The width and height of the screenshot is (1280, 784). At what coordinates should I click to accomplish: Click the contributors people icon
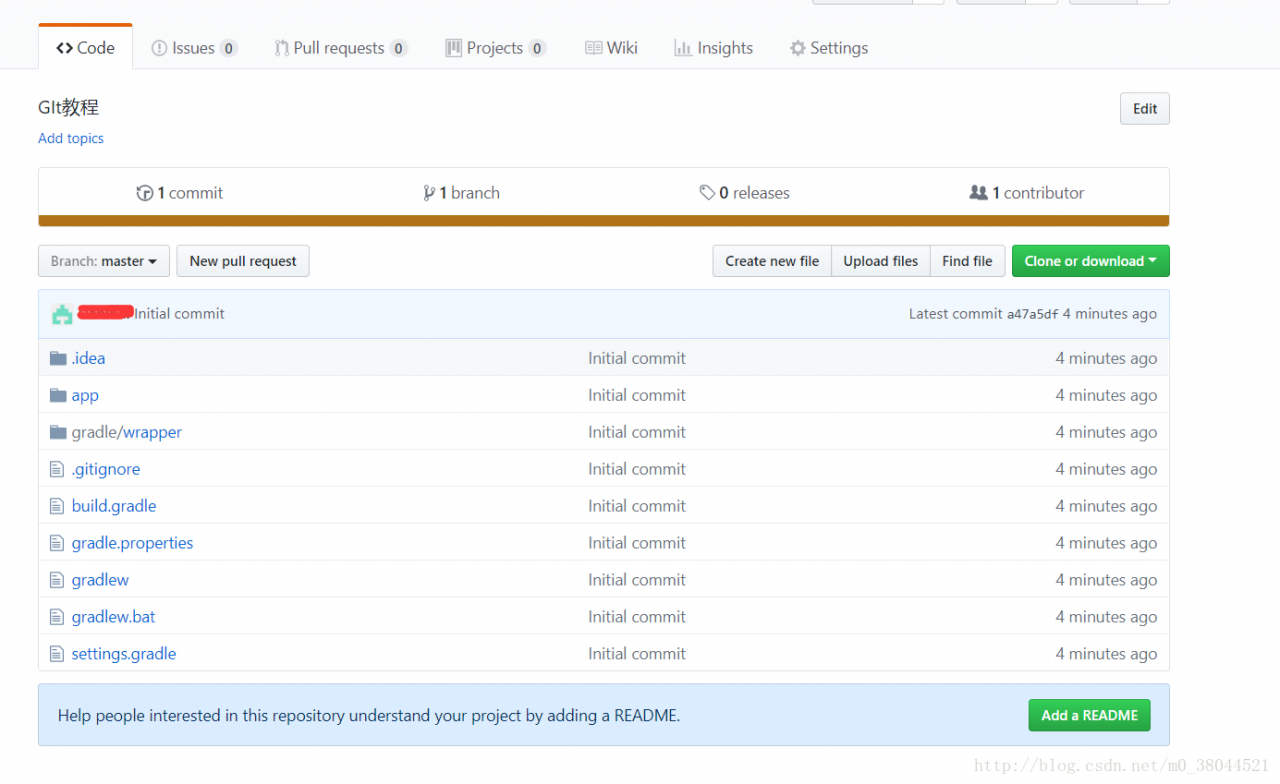978,193
